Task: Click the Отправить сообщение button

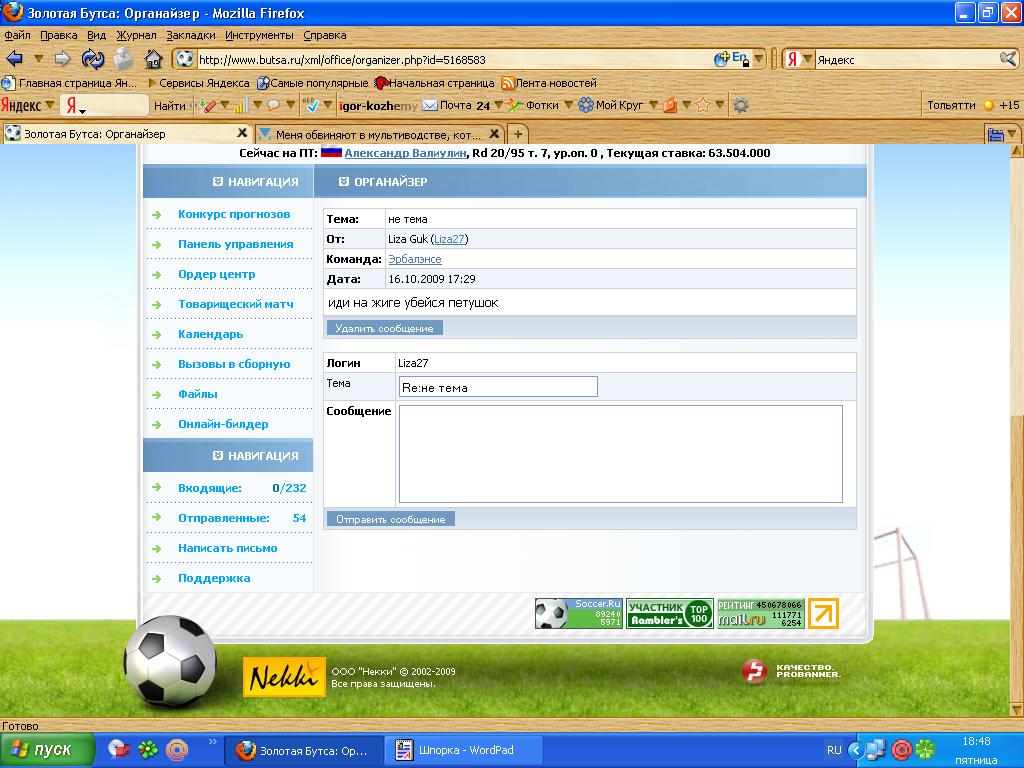Action: (x=390, y=519)
